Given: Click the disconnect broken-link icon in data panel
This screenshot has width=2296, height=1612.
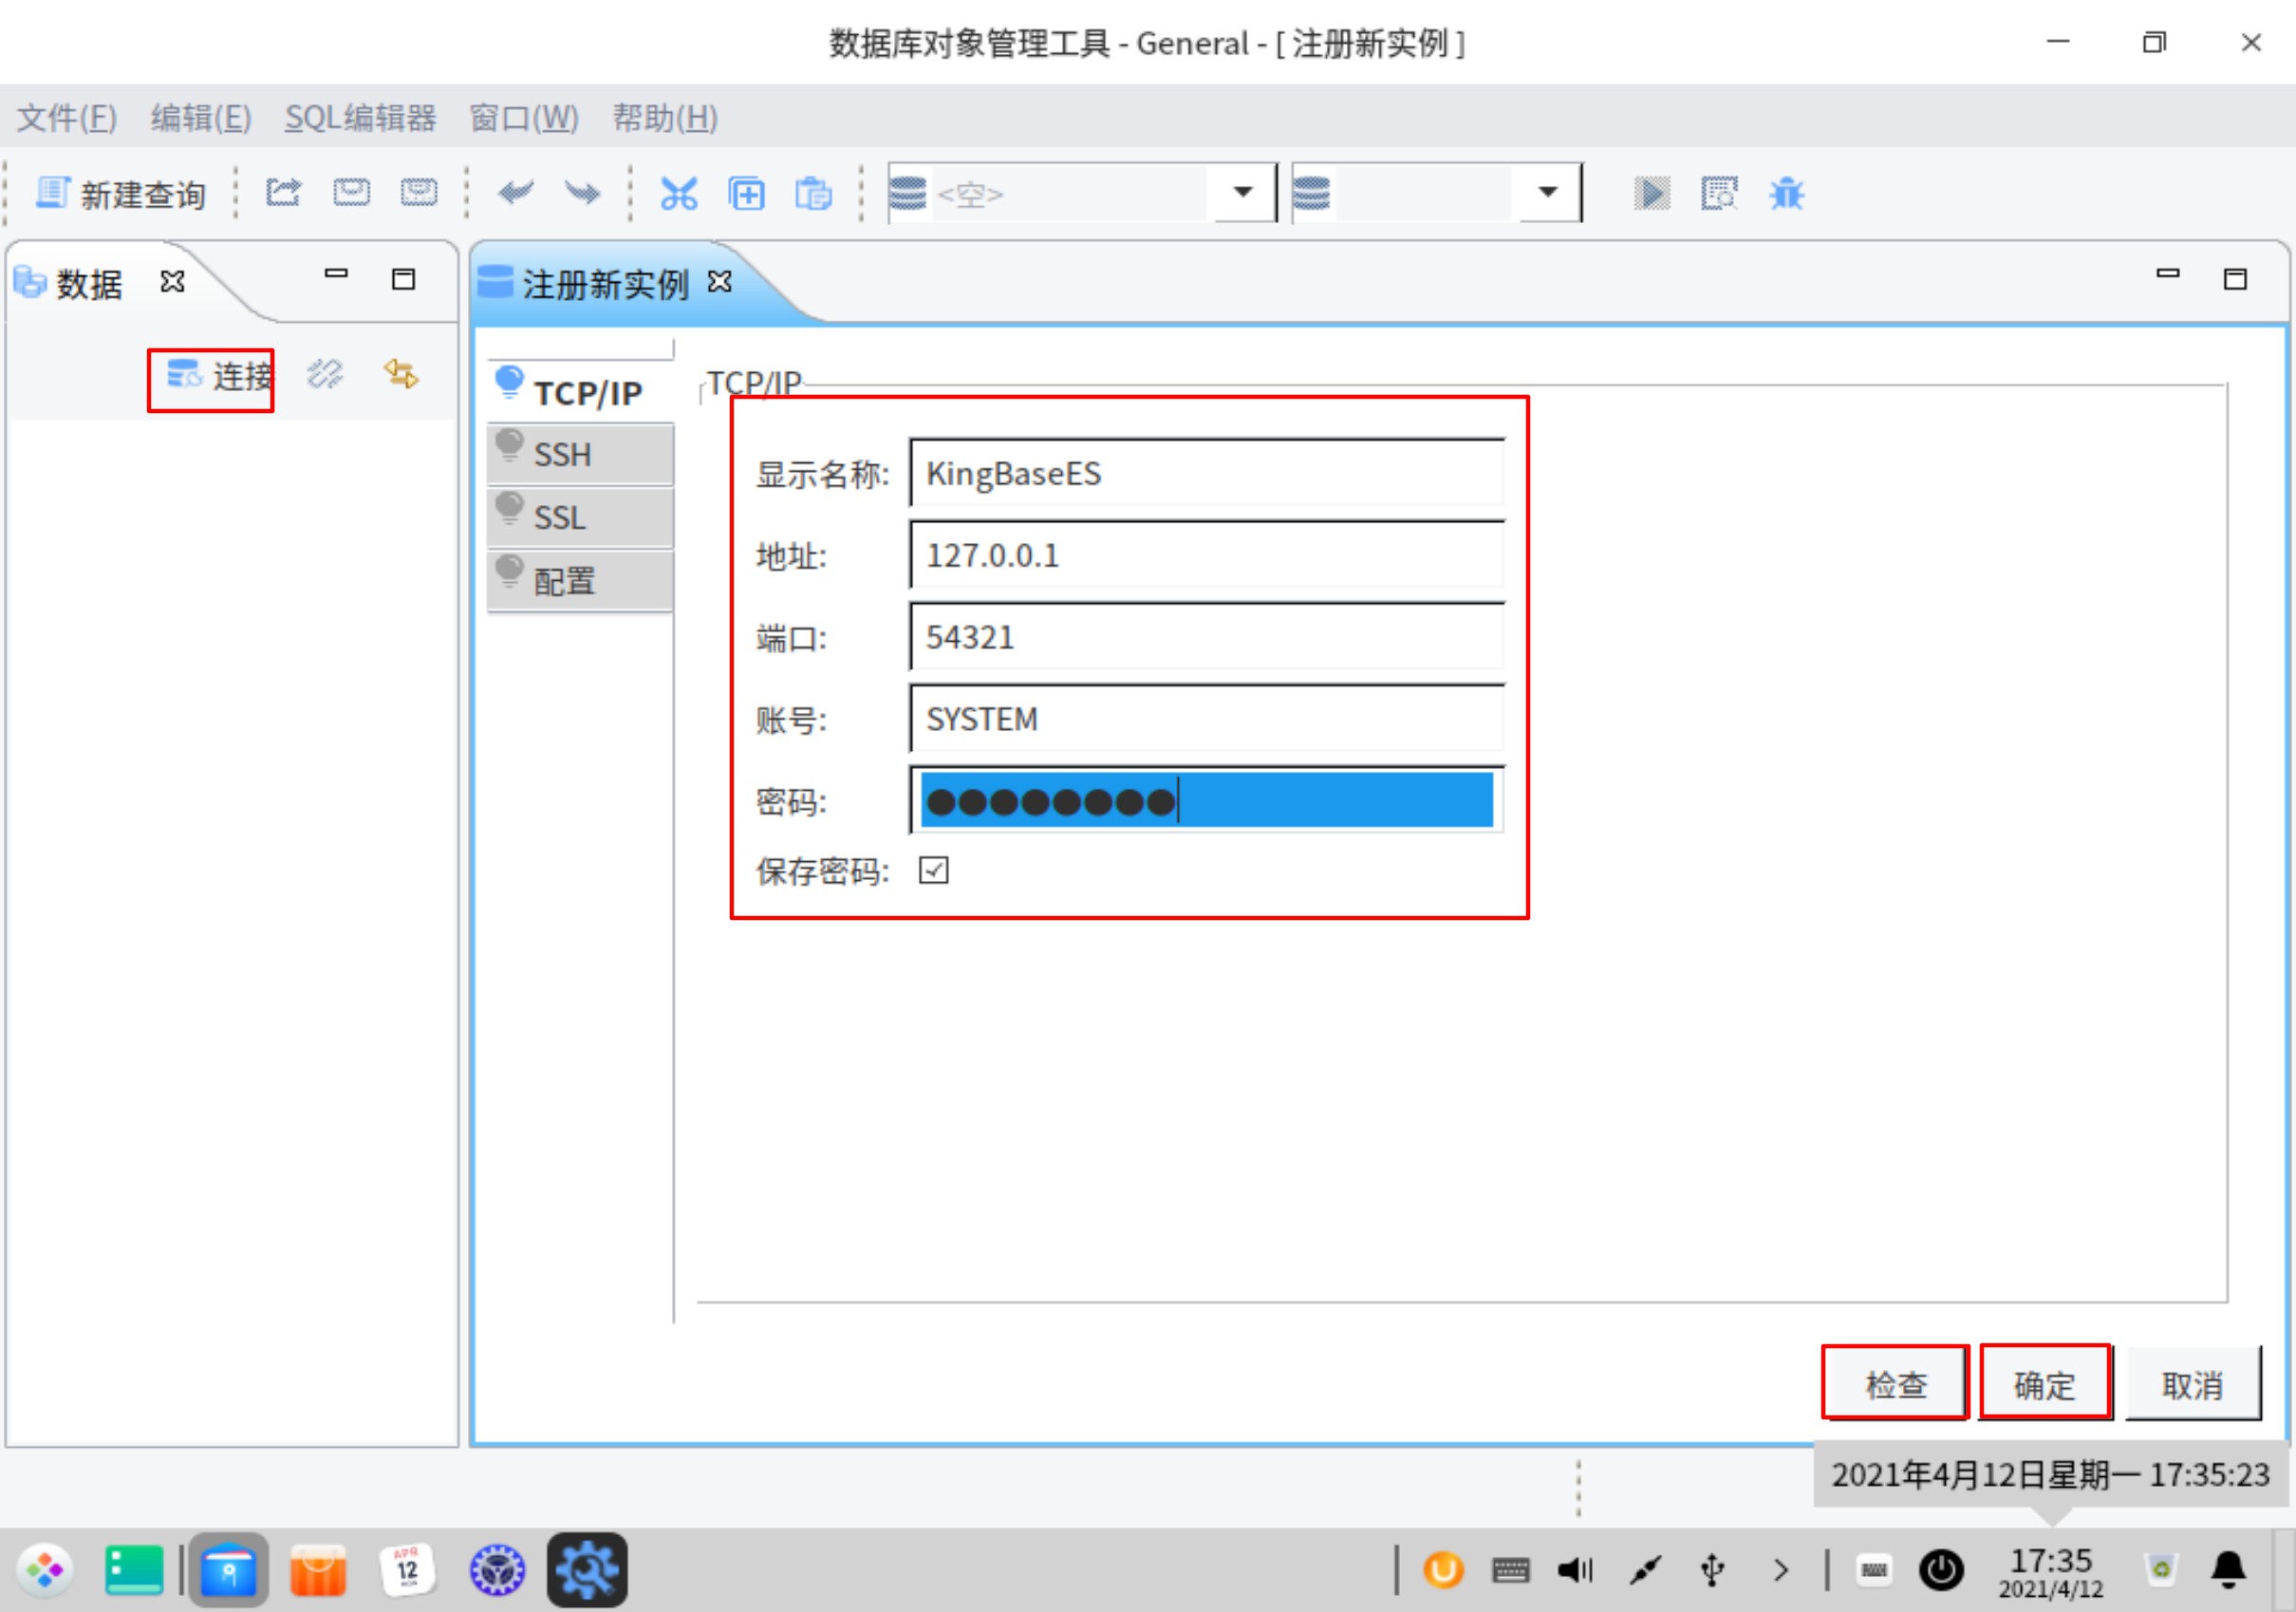Looking at the screenshot, I should [x=325, y=375].
